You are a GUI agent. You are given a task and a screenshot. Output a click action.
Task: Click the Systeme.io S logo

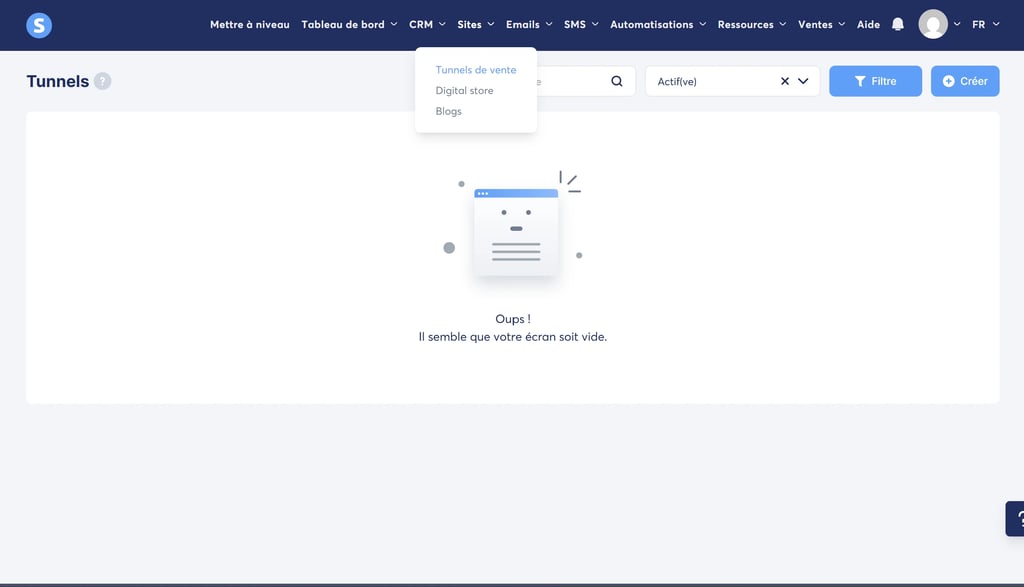(39, 25)
